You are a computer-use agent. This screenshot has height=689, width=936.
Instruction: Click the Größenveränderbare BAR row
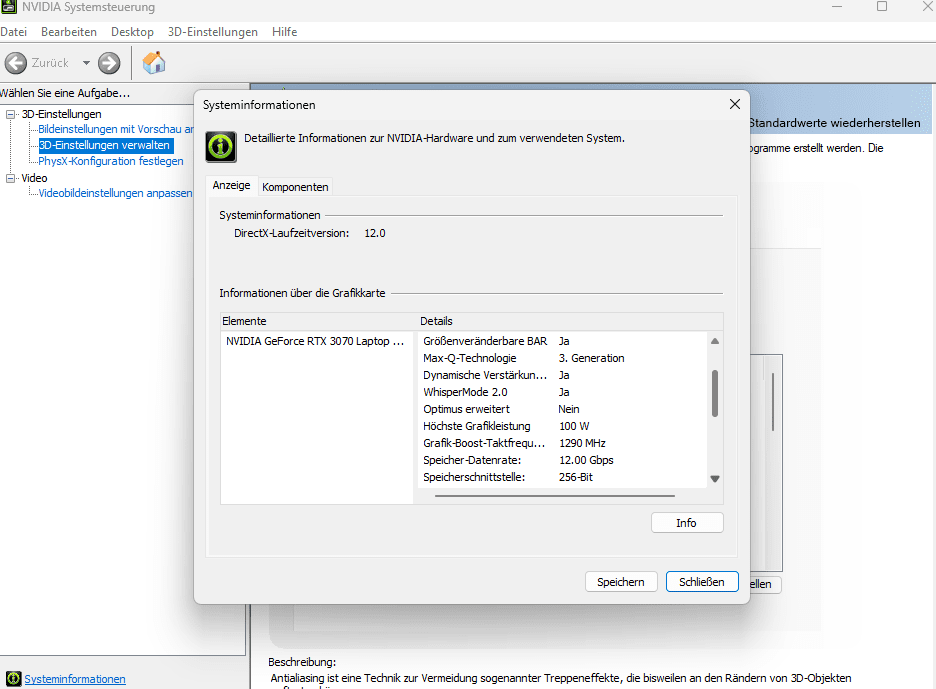(563, 341)
